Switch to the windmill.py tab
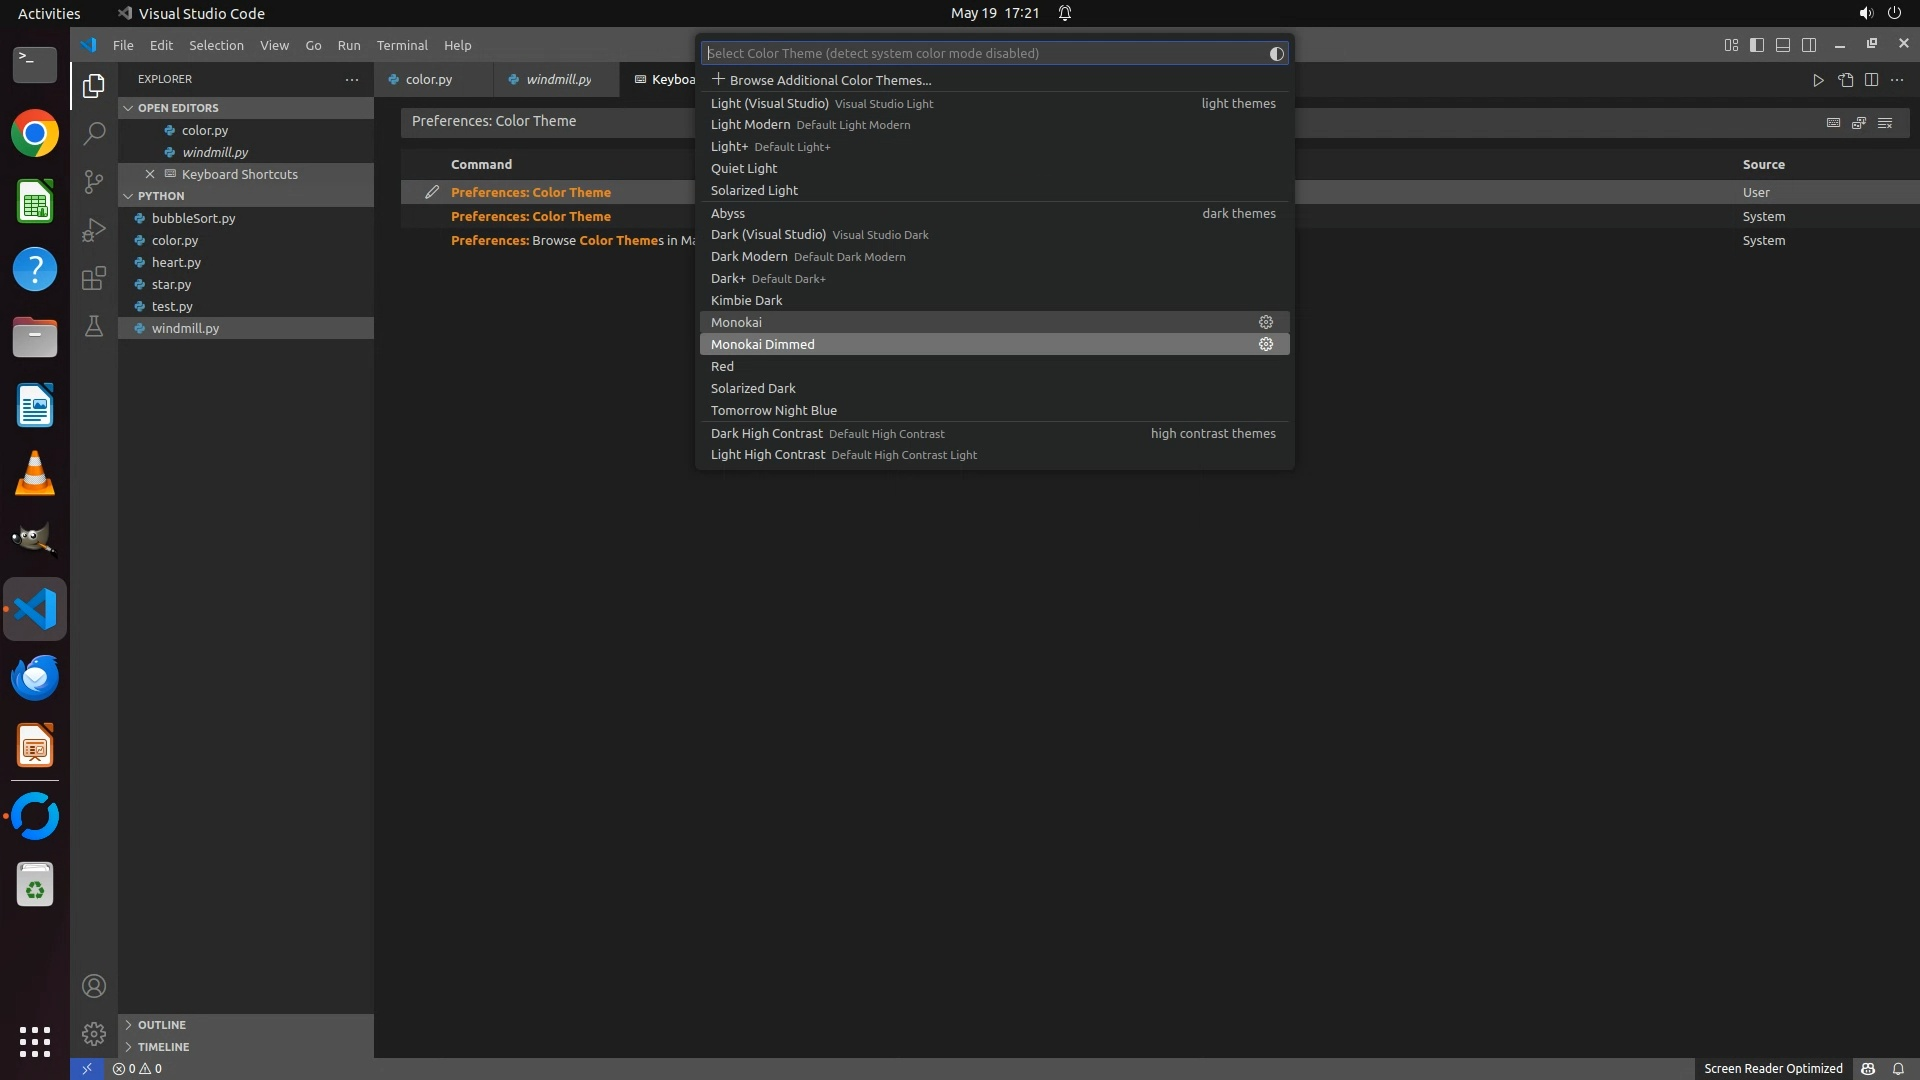1920x1080 pixels. pos(558,79)
